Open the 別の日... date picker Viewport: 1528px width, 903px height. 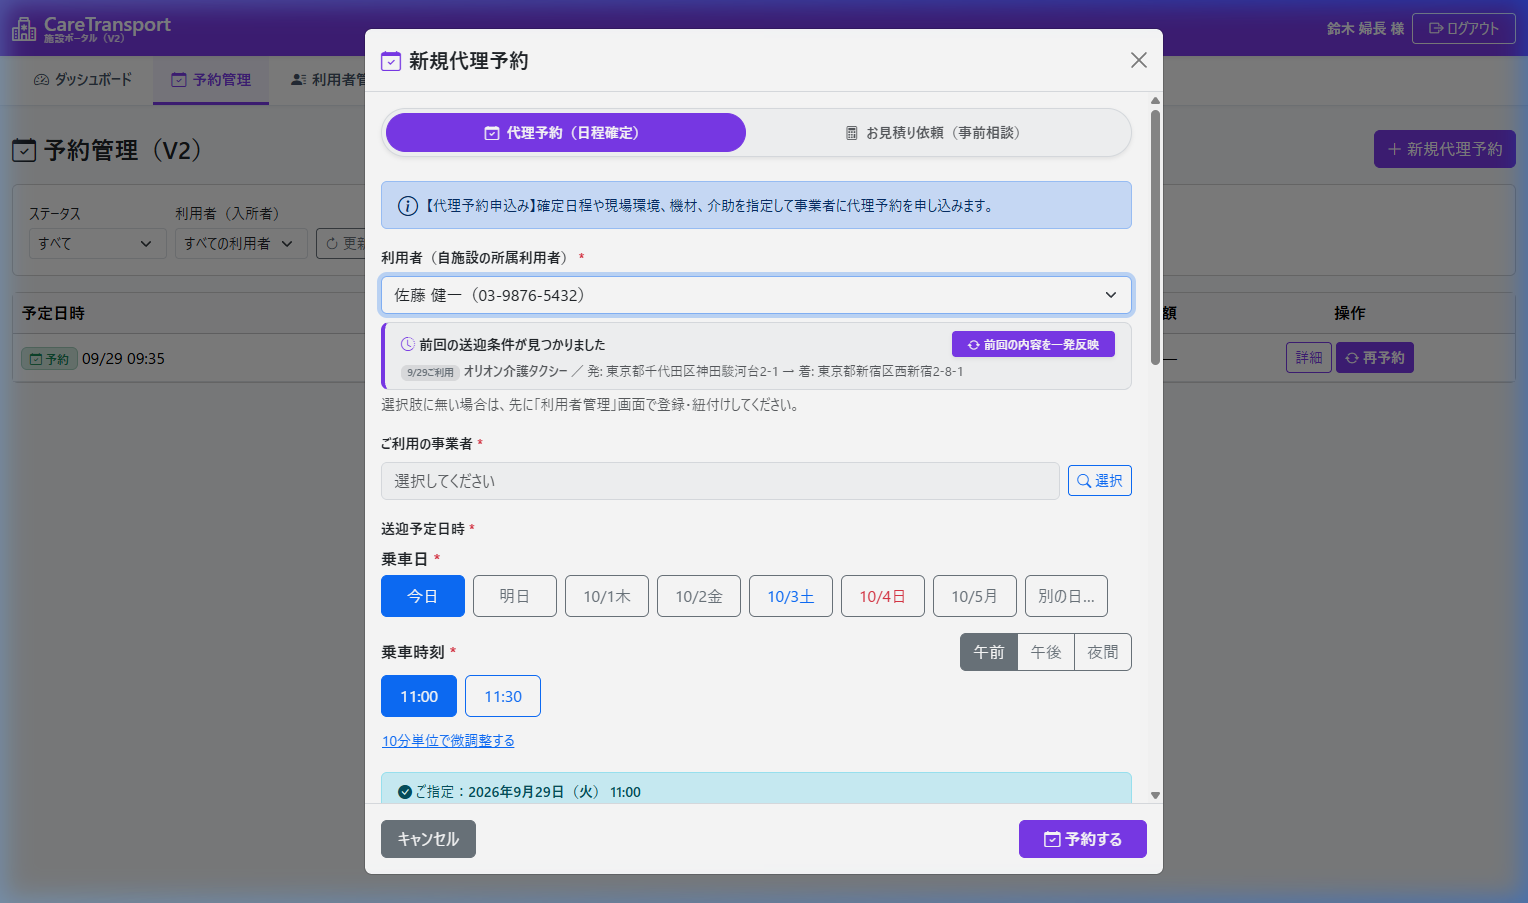[1066, 596]
